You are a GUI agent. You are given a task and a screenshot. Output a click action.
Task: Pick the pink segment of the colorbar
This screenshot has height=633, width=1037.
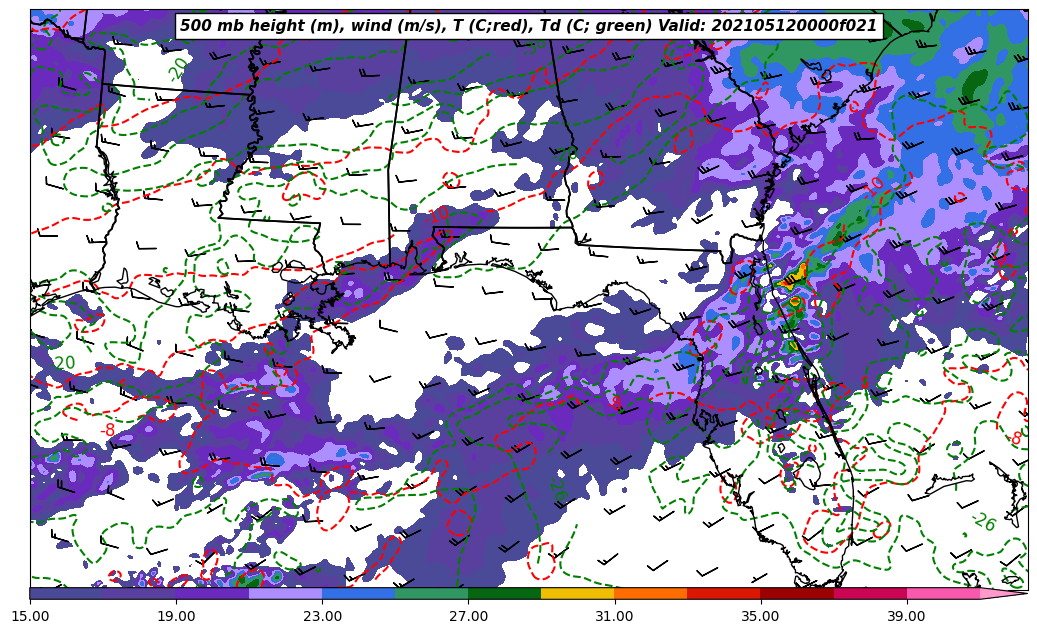(x=942, y=593)
